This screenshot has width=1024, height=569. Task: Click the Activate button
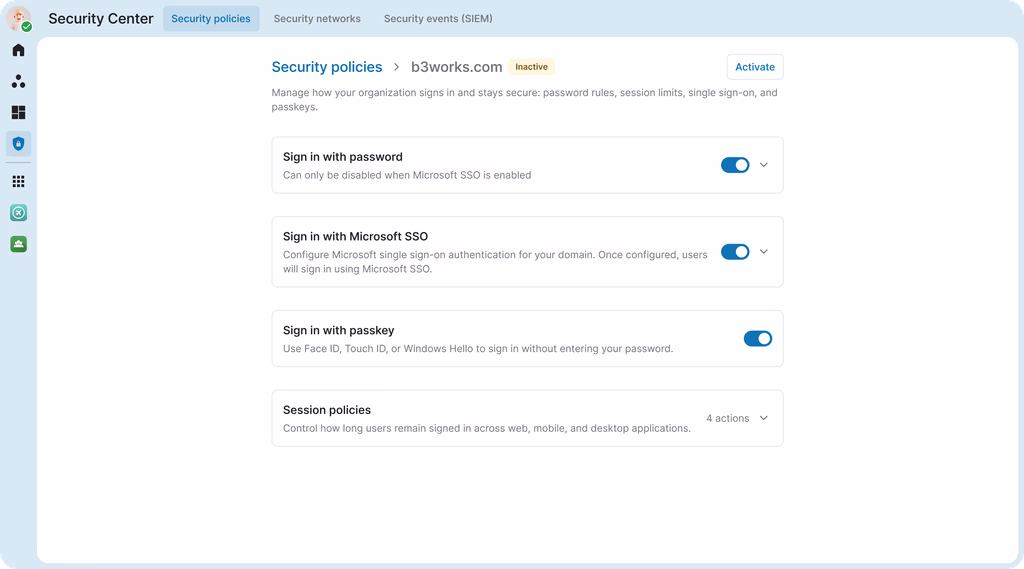point(755,67)
